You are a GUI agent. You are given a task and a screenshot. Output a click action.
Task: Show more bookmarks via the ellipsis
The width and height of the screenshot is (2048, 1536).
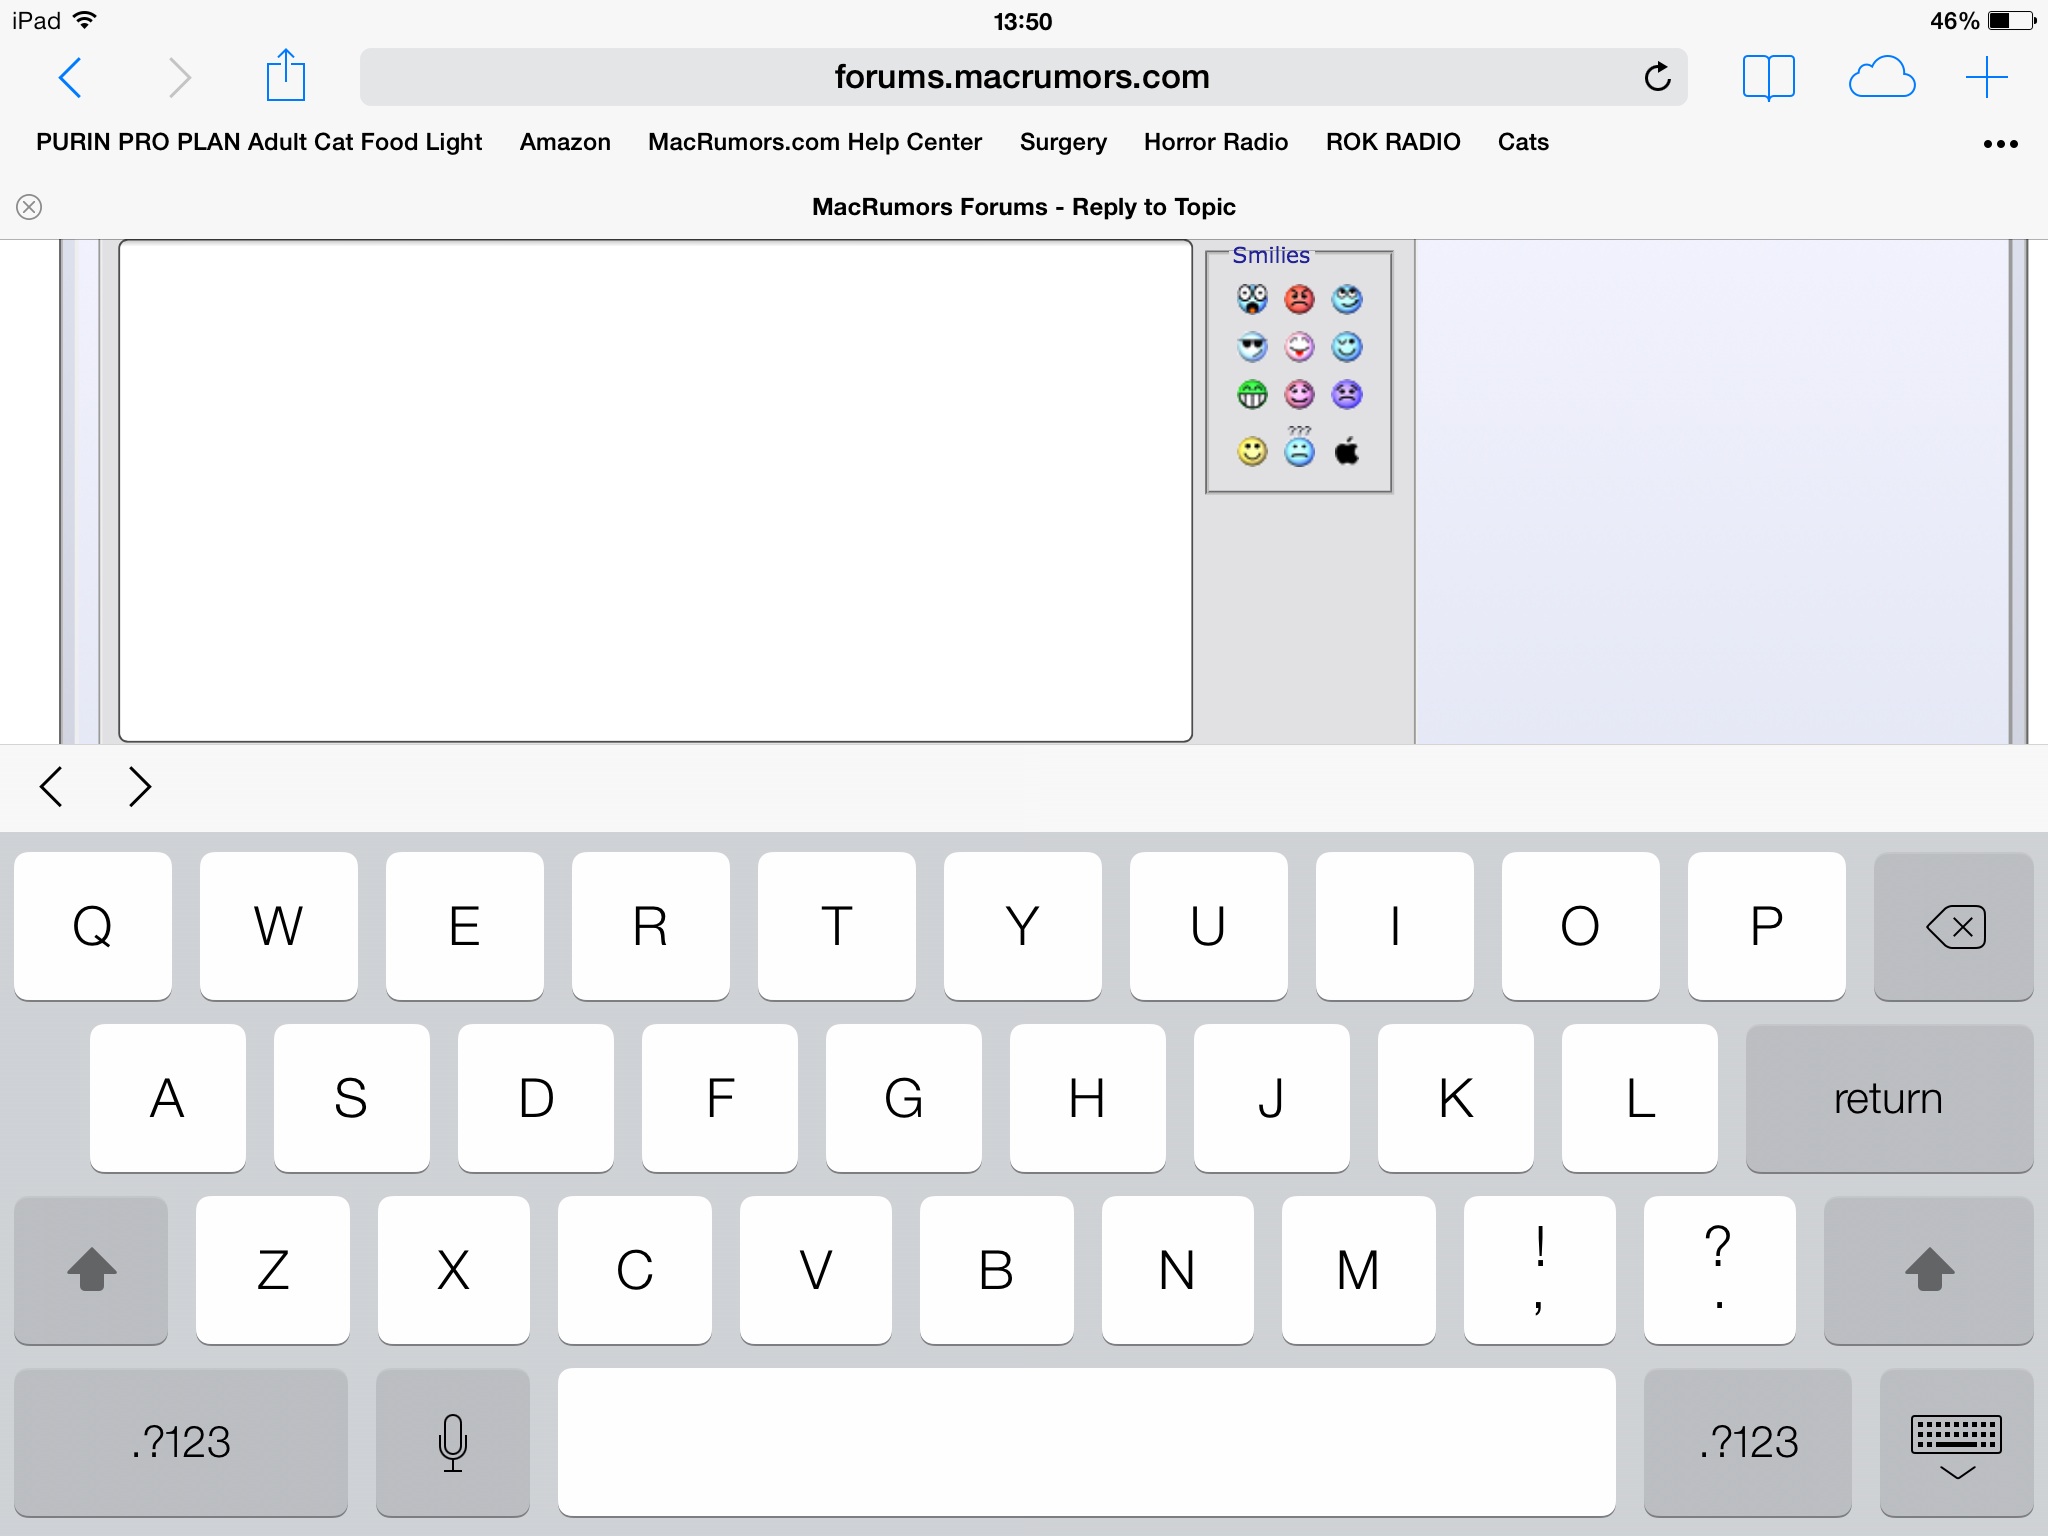tap(2000, 144)
